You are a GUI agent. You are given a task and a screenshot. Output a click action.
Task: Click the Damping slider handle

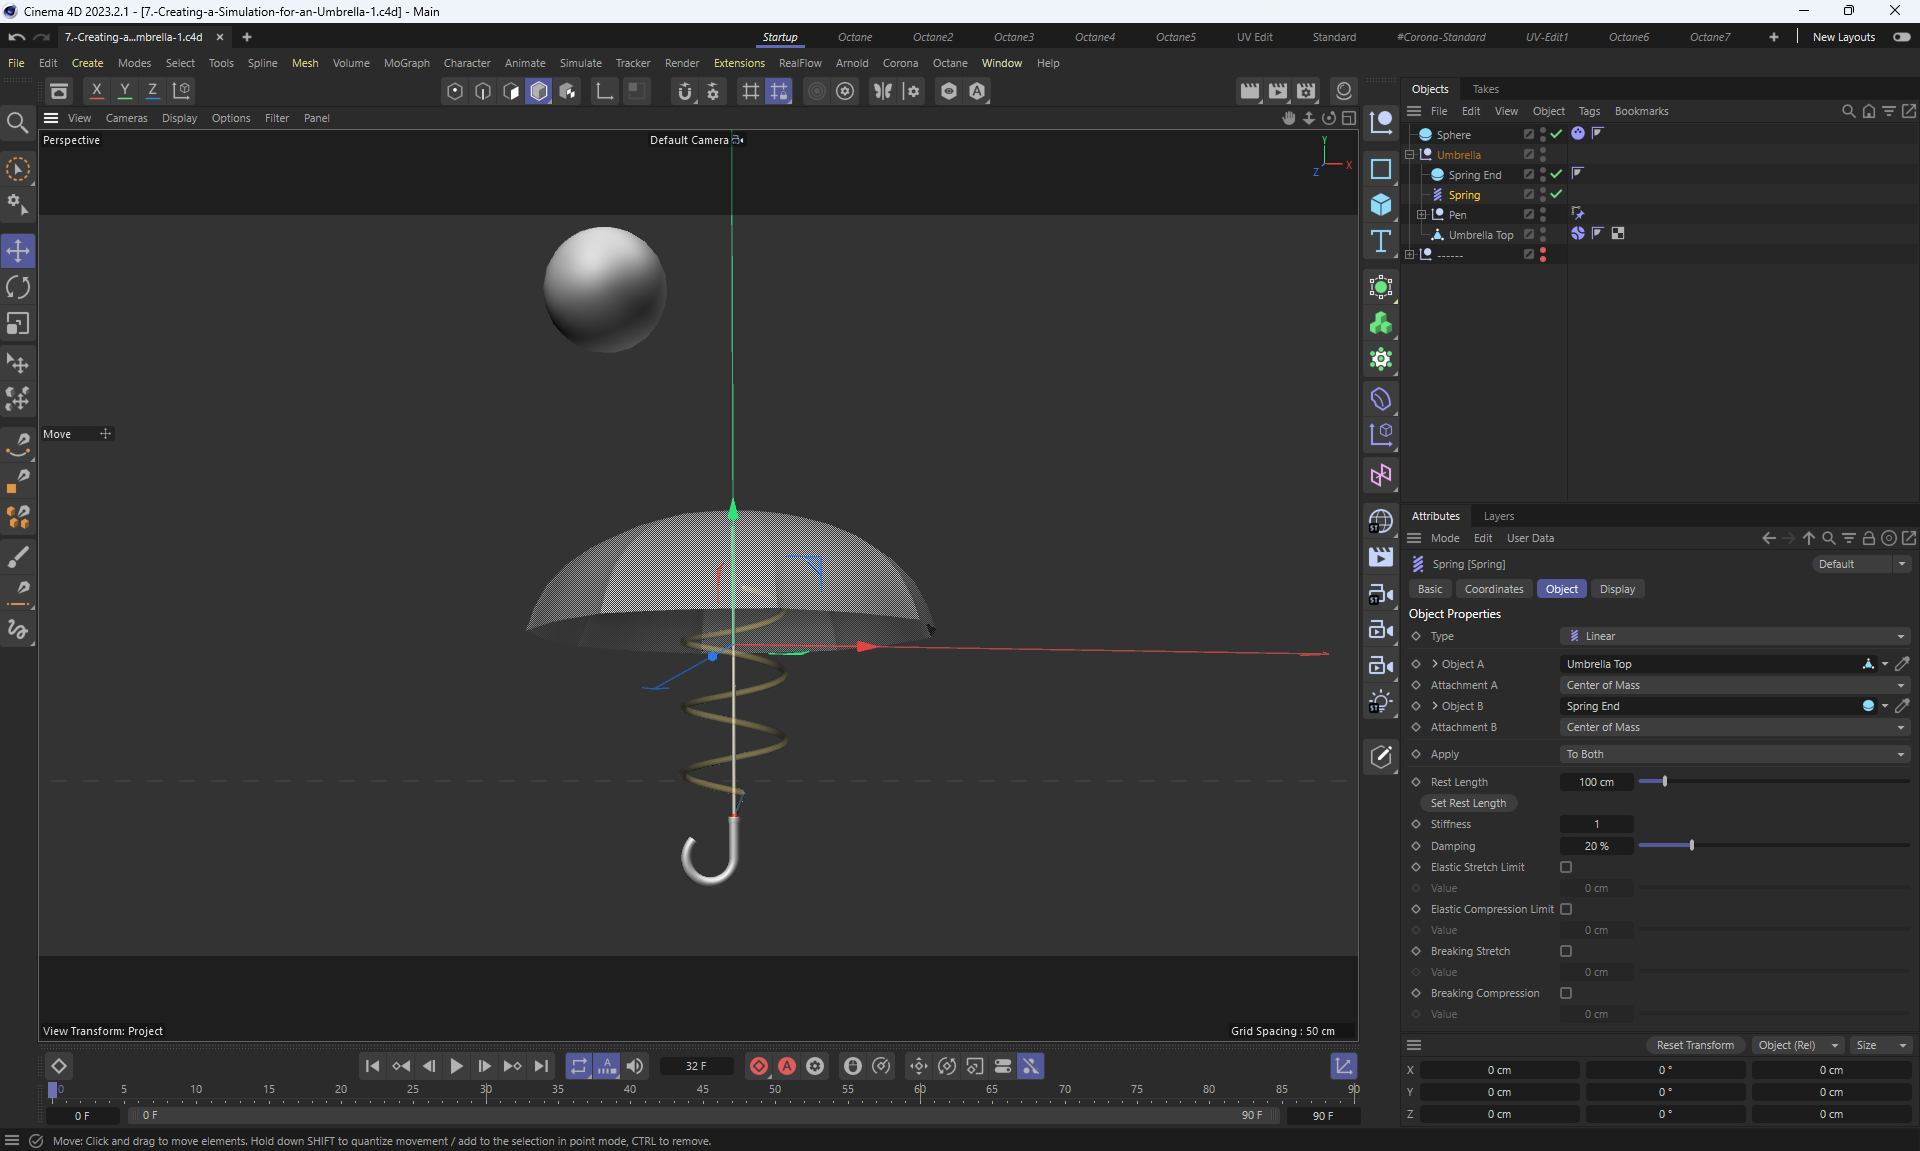click(1691, 846)
